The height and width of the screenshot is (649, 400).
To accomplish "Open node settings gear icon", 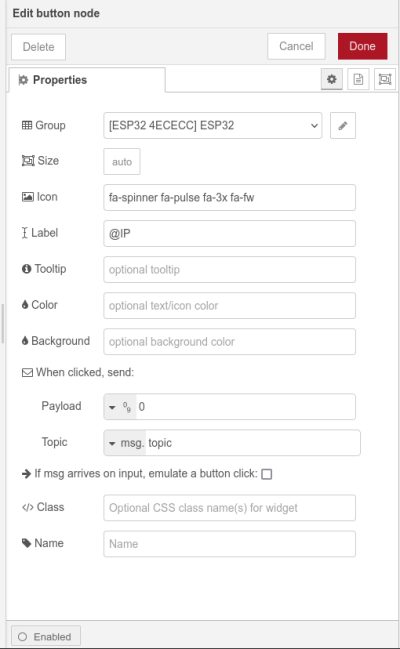I will point(332,79).
